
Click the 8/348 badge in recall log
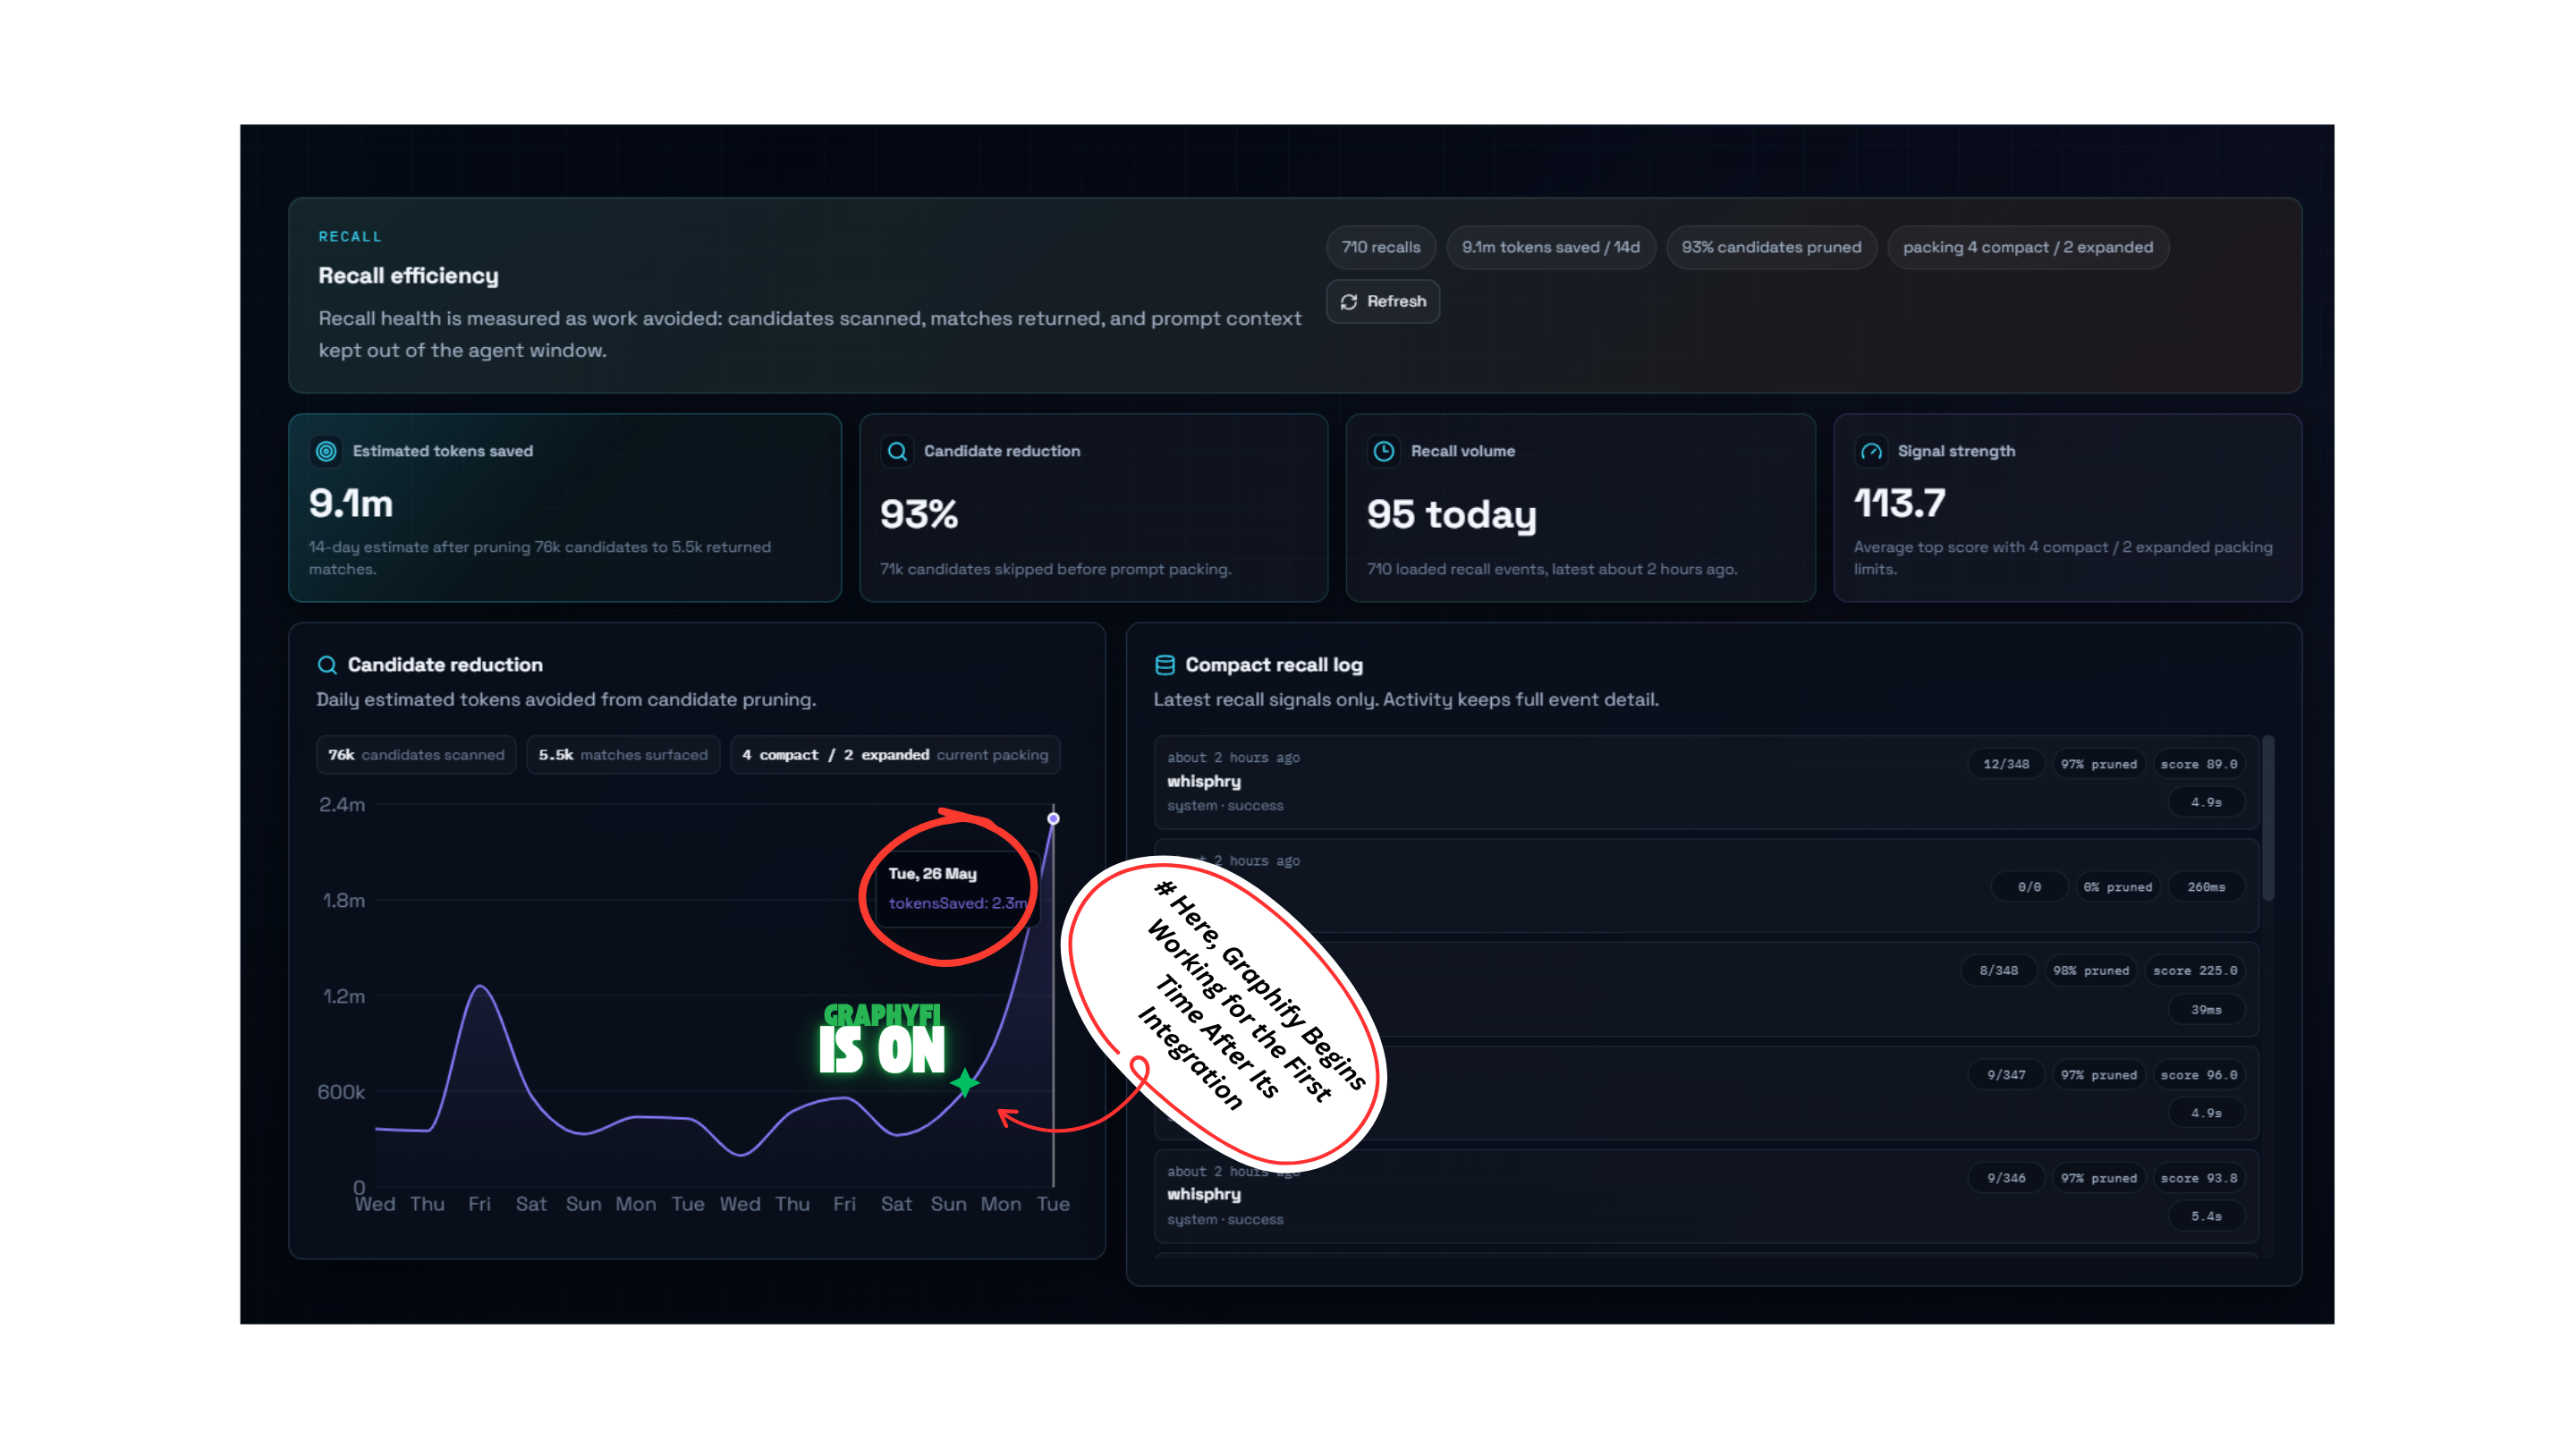[1998, 970]
